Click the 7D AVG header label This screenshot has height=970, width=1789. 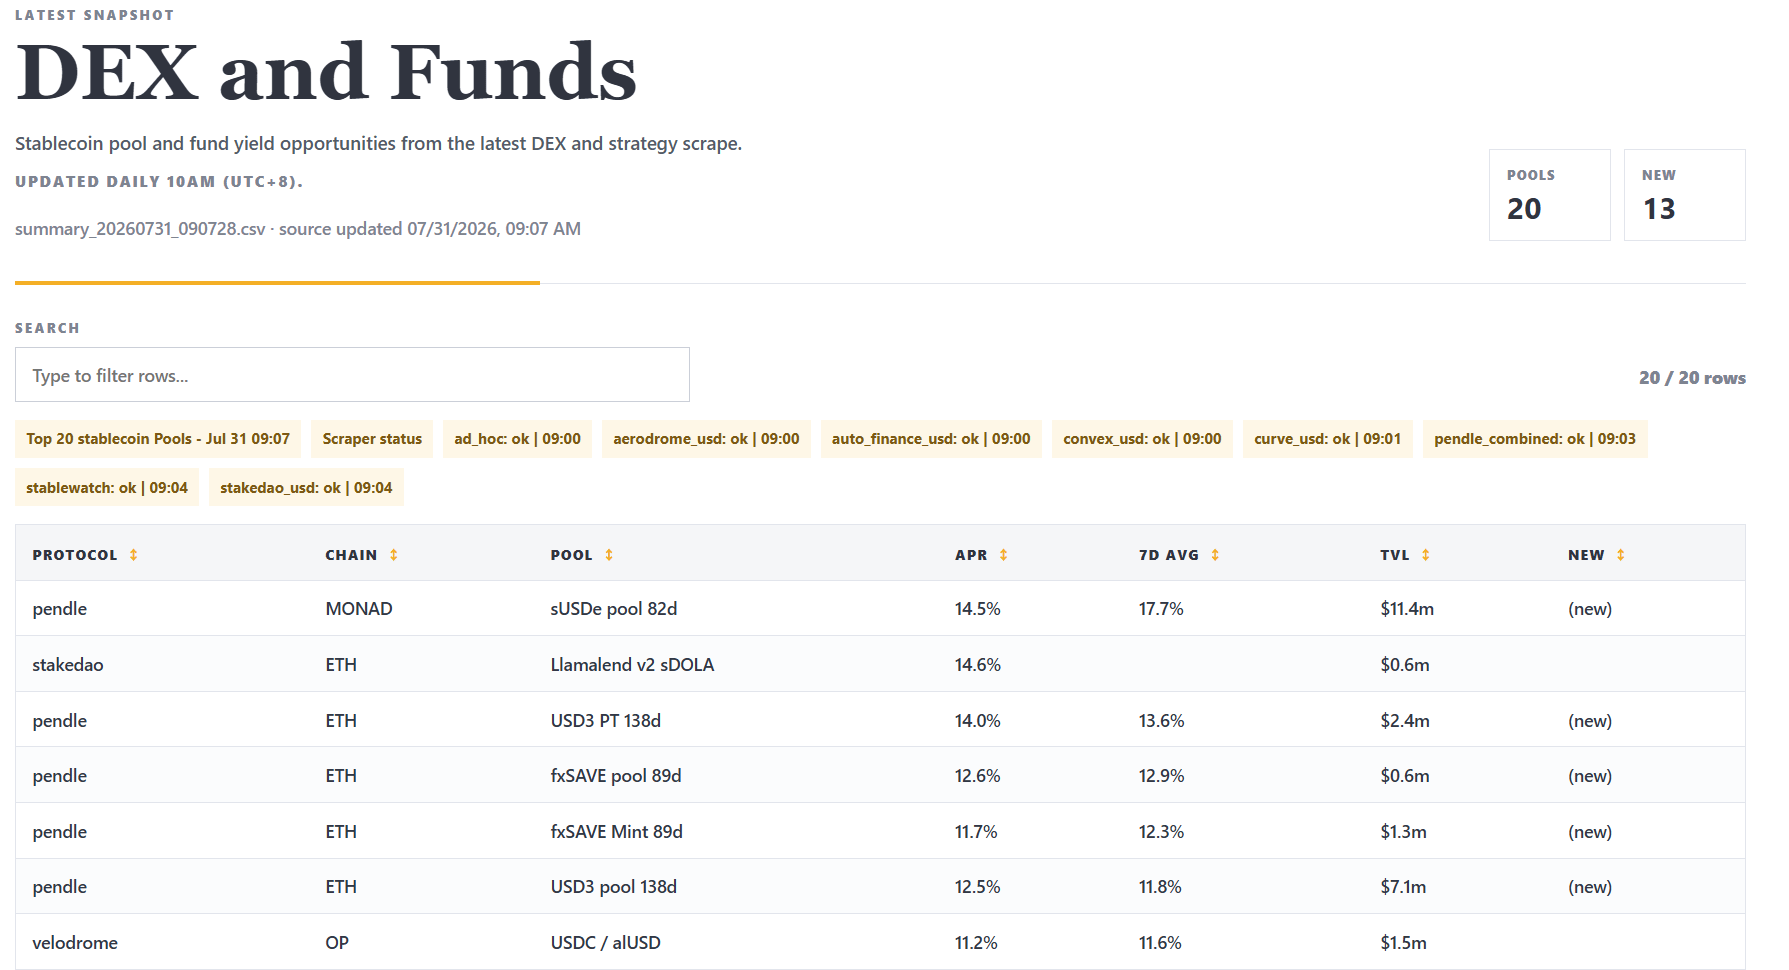click(1169, 555)
